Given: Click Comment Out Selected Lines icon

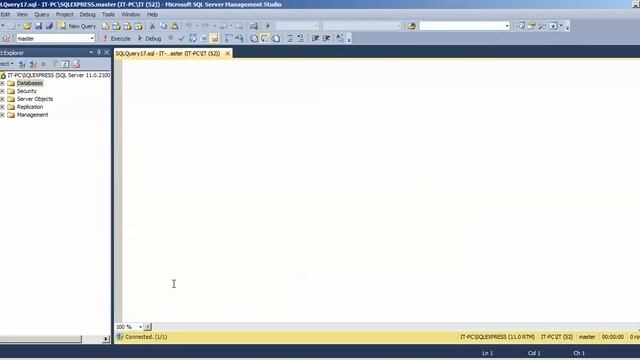Looking at the screenshot, I should point(290,38).
